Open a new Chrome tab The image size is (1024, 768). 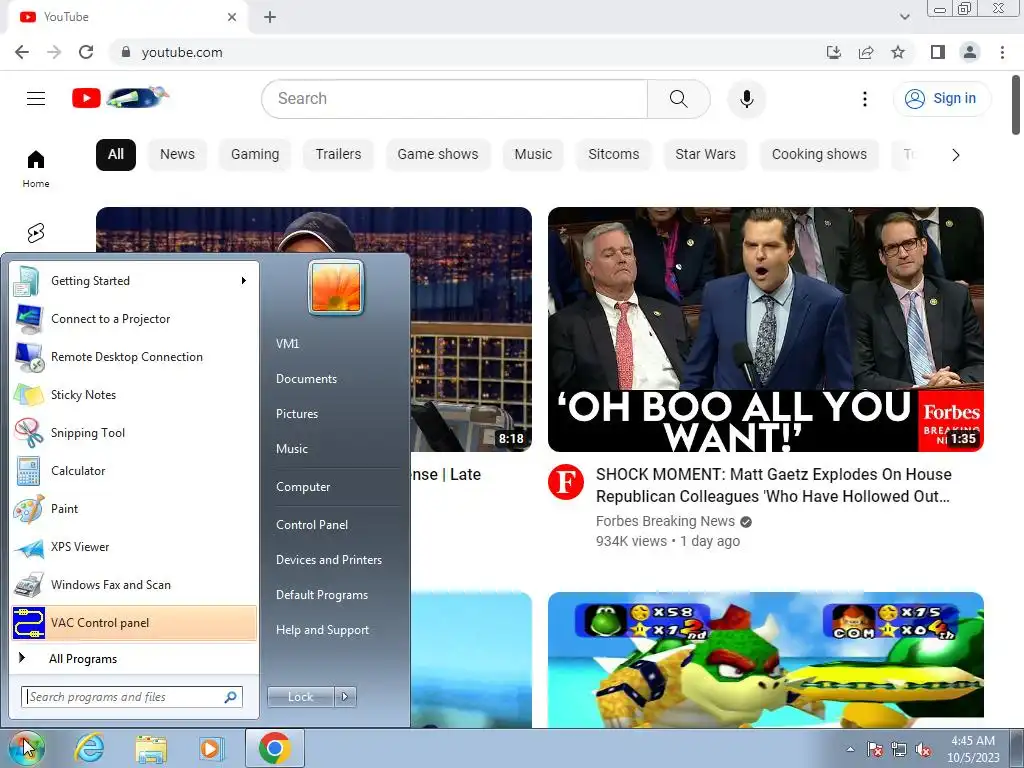(270, 17)
